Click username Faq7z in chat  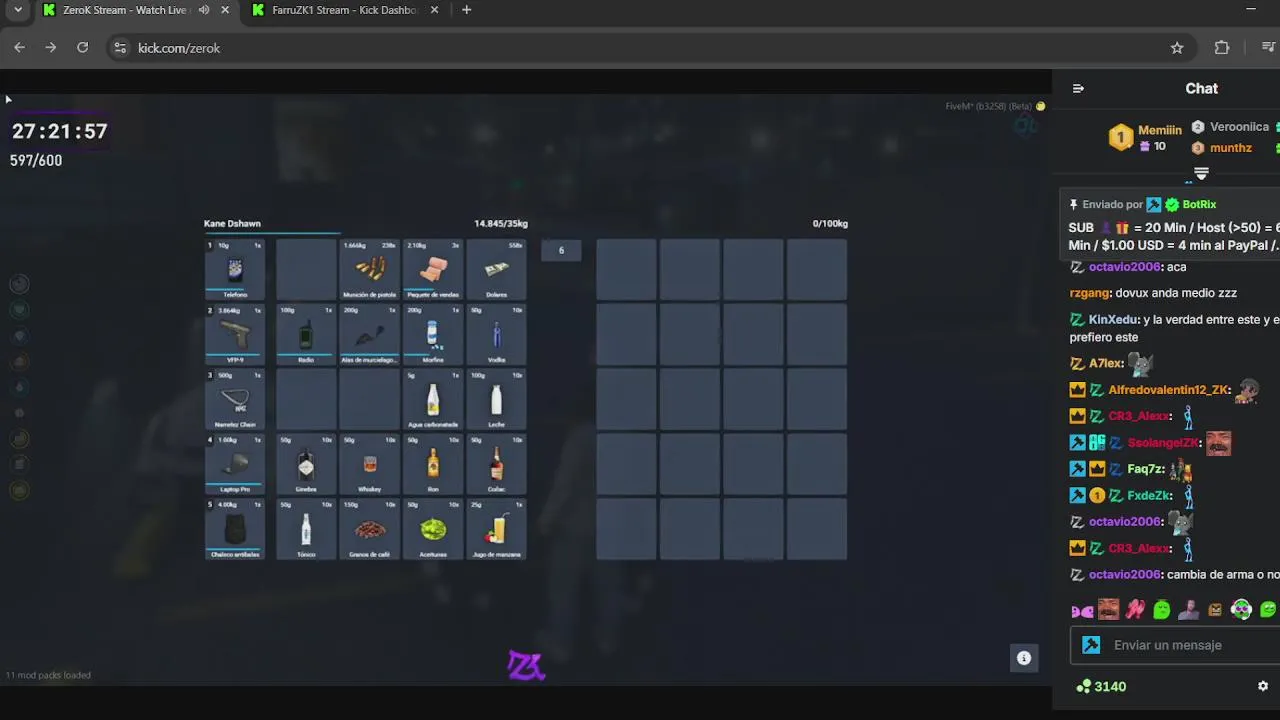pyautogui.click(x=1146, y=469)
